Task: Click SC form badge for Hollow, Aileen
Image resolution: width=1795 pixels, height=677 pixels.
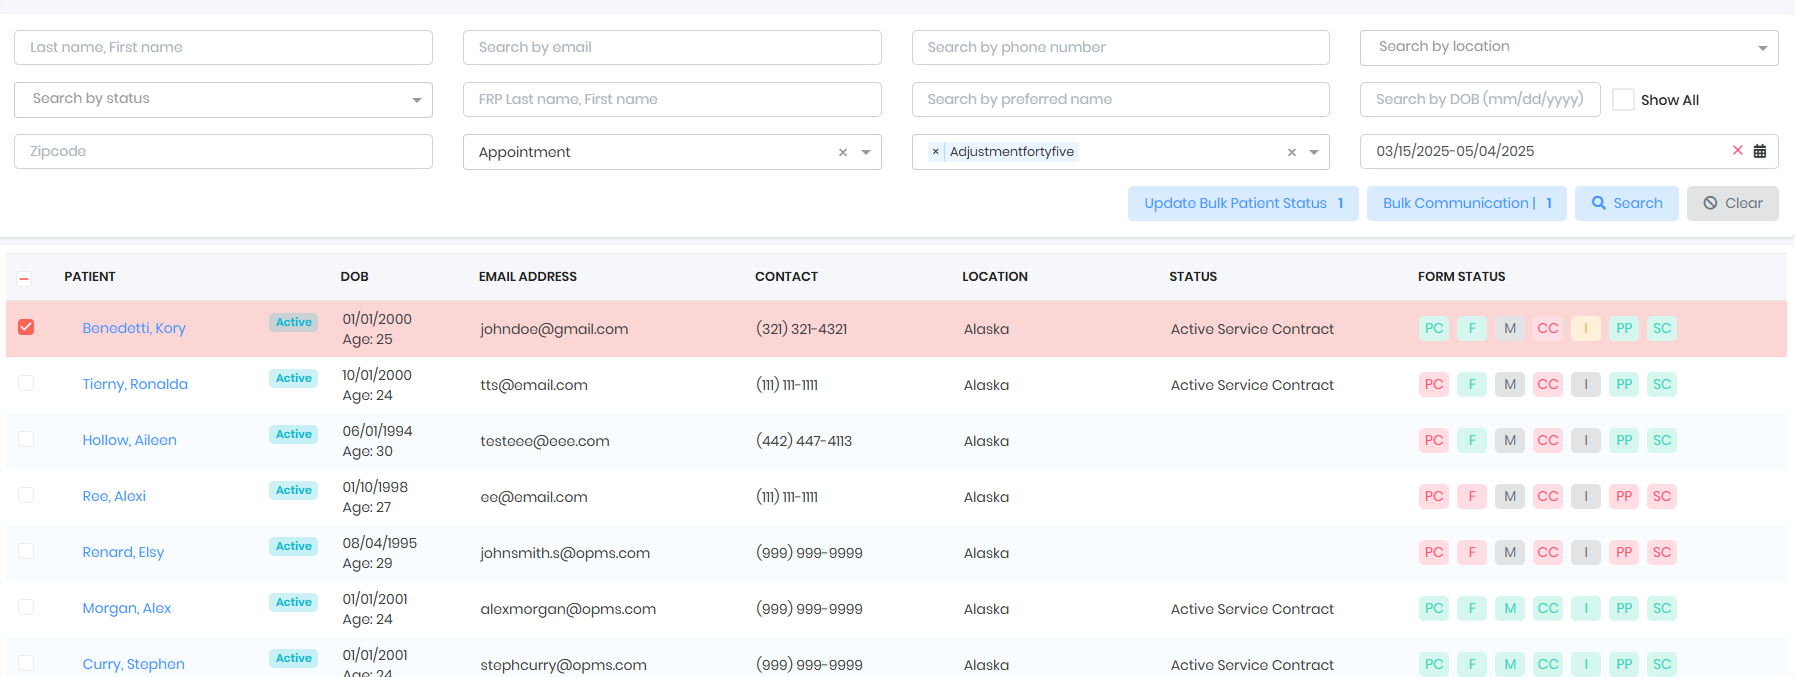Action: [1662, 440]
